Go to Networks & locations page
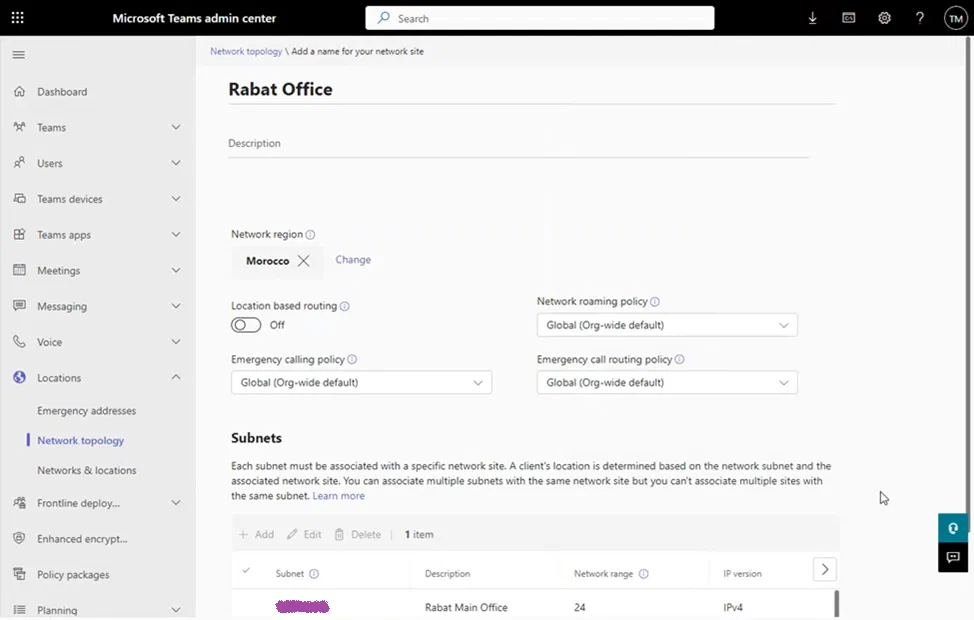Screen dimensions: 974x620 pos(86,470)
